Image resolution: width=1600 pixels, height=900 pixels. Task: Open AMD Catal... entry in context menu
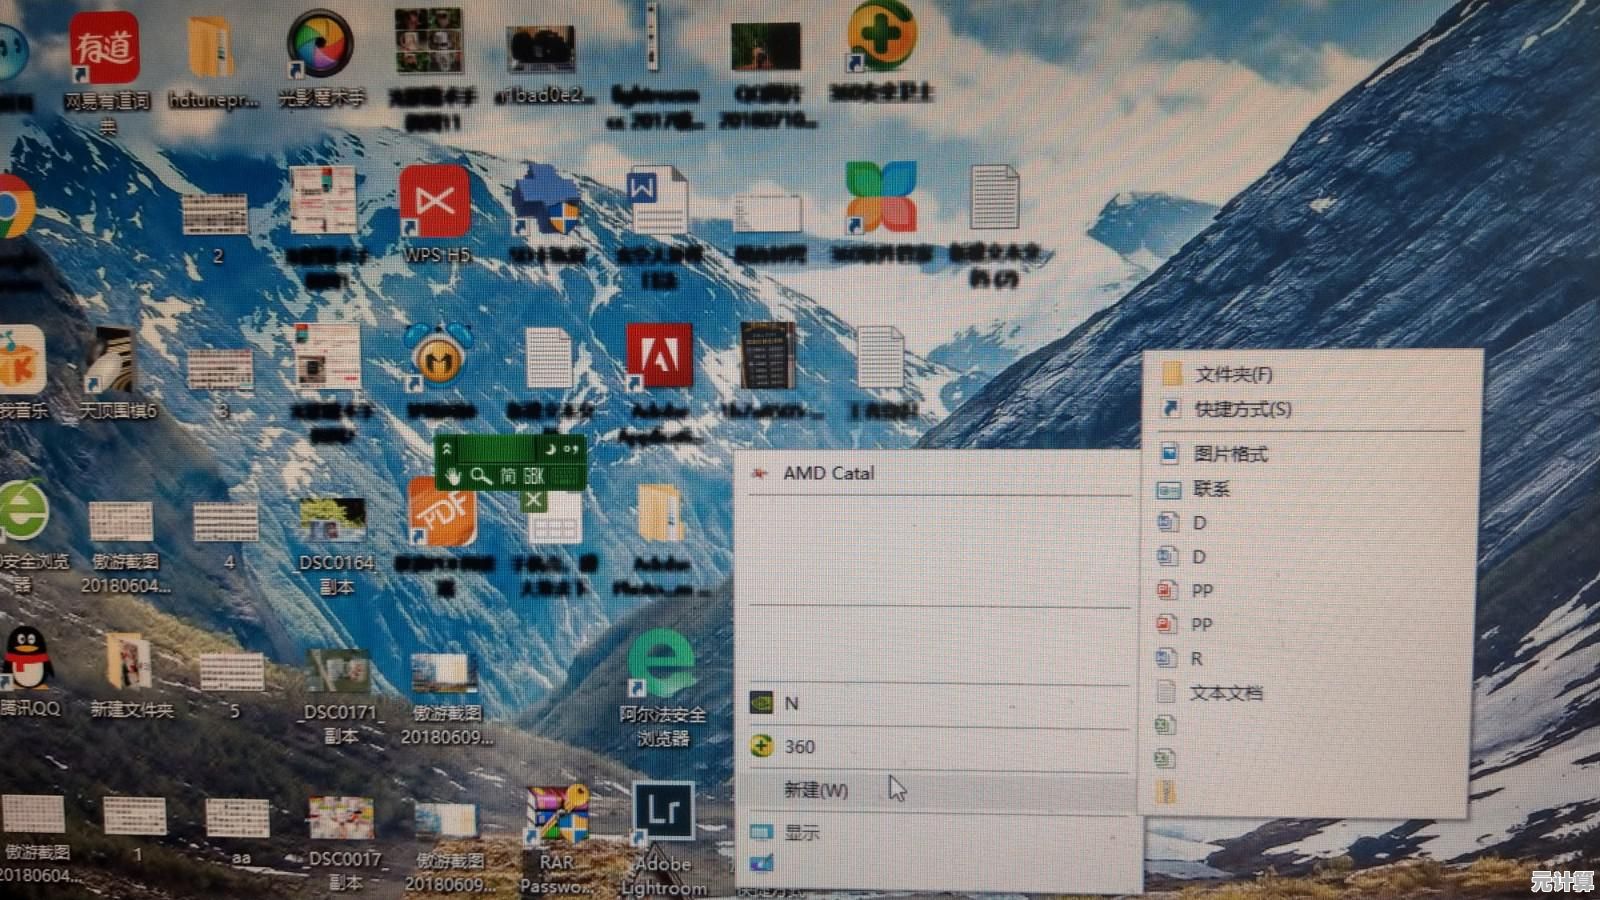coord(828,473)
